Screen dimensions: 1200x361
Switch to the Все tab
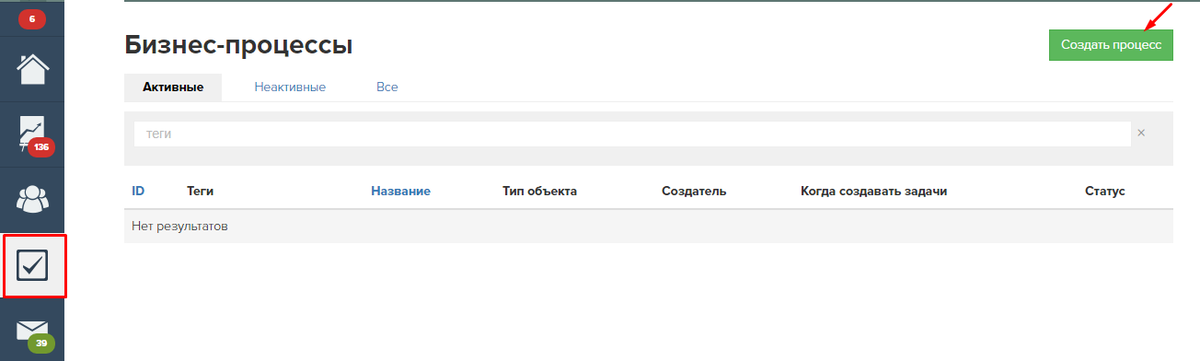click(x=387, y=87)
